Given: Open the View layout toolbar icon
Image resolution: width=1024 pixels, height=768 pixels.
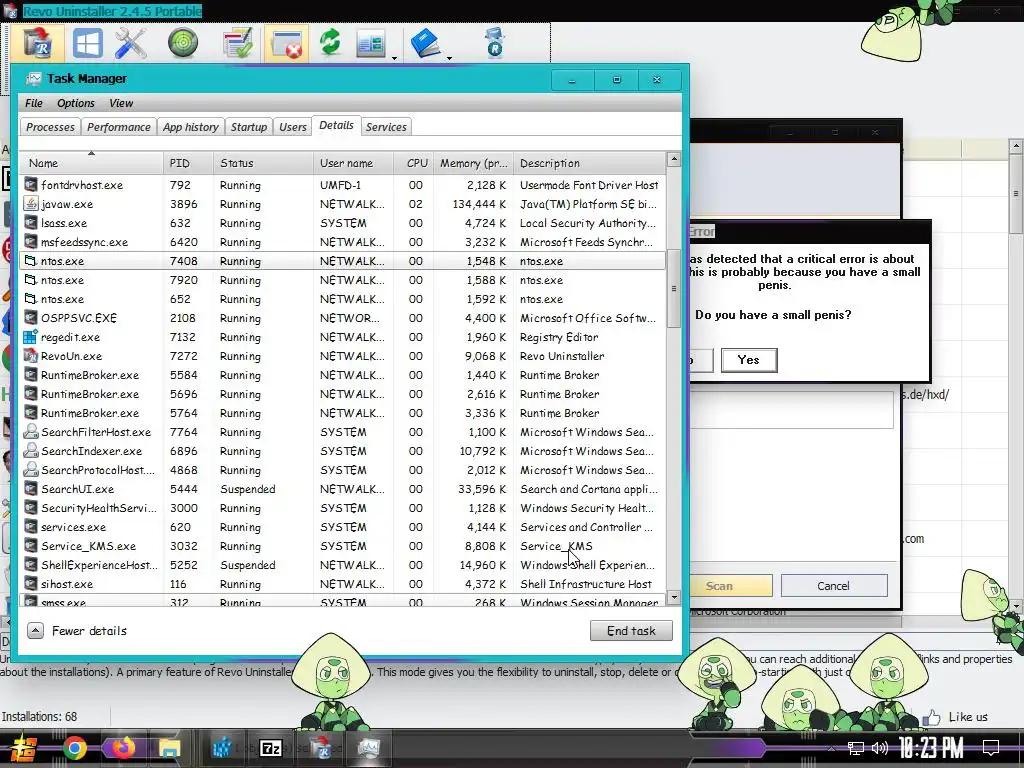Looking at the screenshot, I should pyautogui.click(x=371, y=44).
